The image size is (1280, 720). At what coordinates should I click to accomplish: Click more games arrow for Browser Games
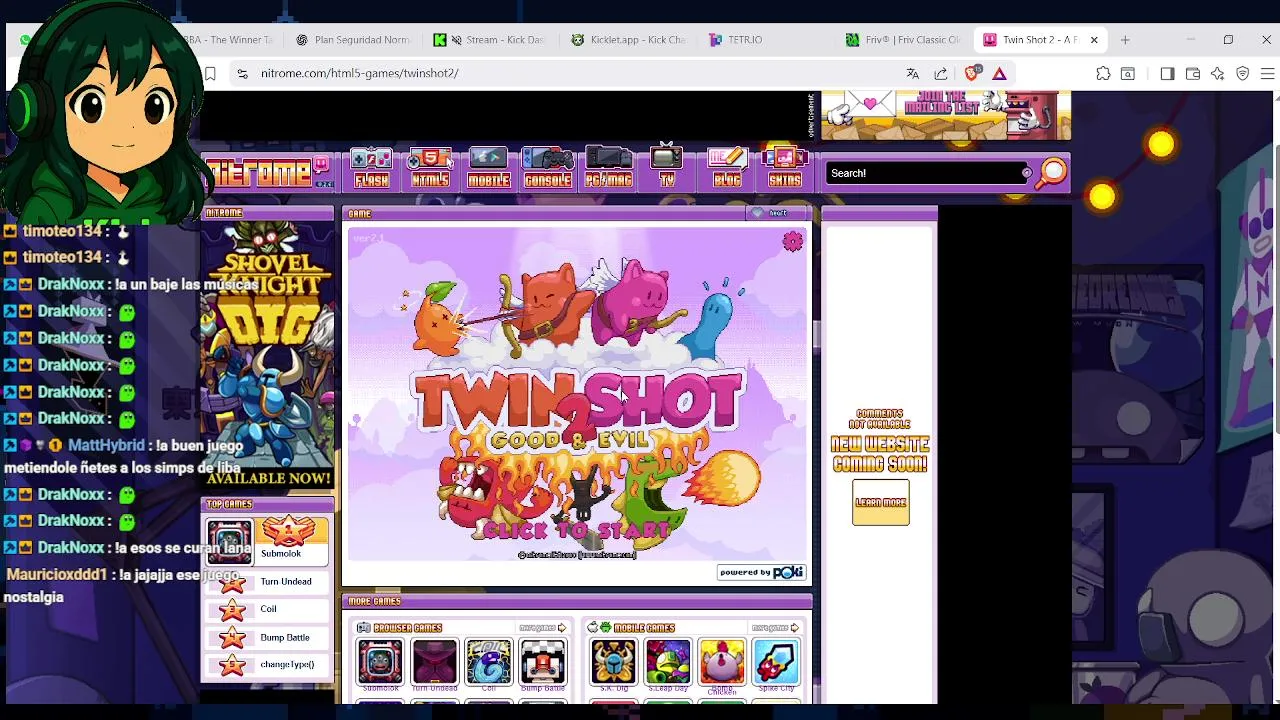tap(544, 628)
